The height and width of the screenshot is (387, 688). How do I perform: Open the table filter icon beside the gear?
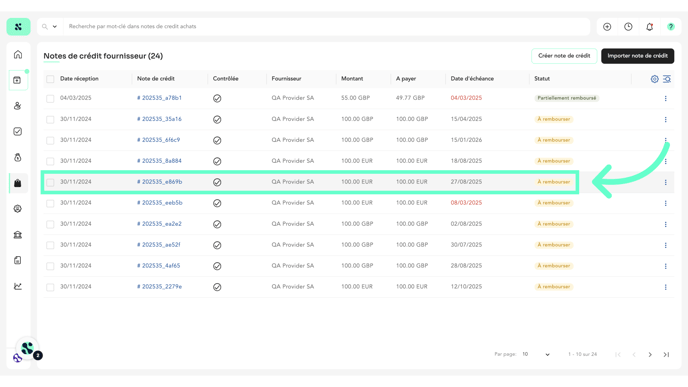tap(666, 79)
